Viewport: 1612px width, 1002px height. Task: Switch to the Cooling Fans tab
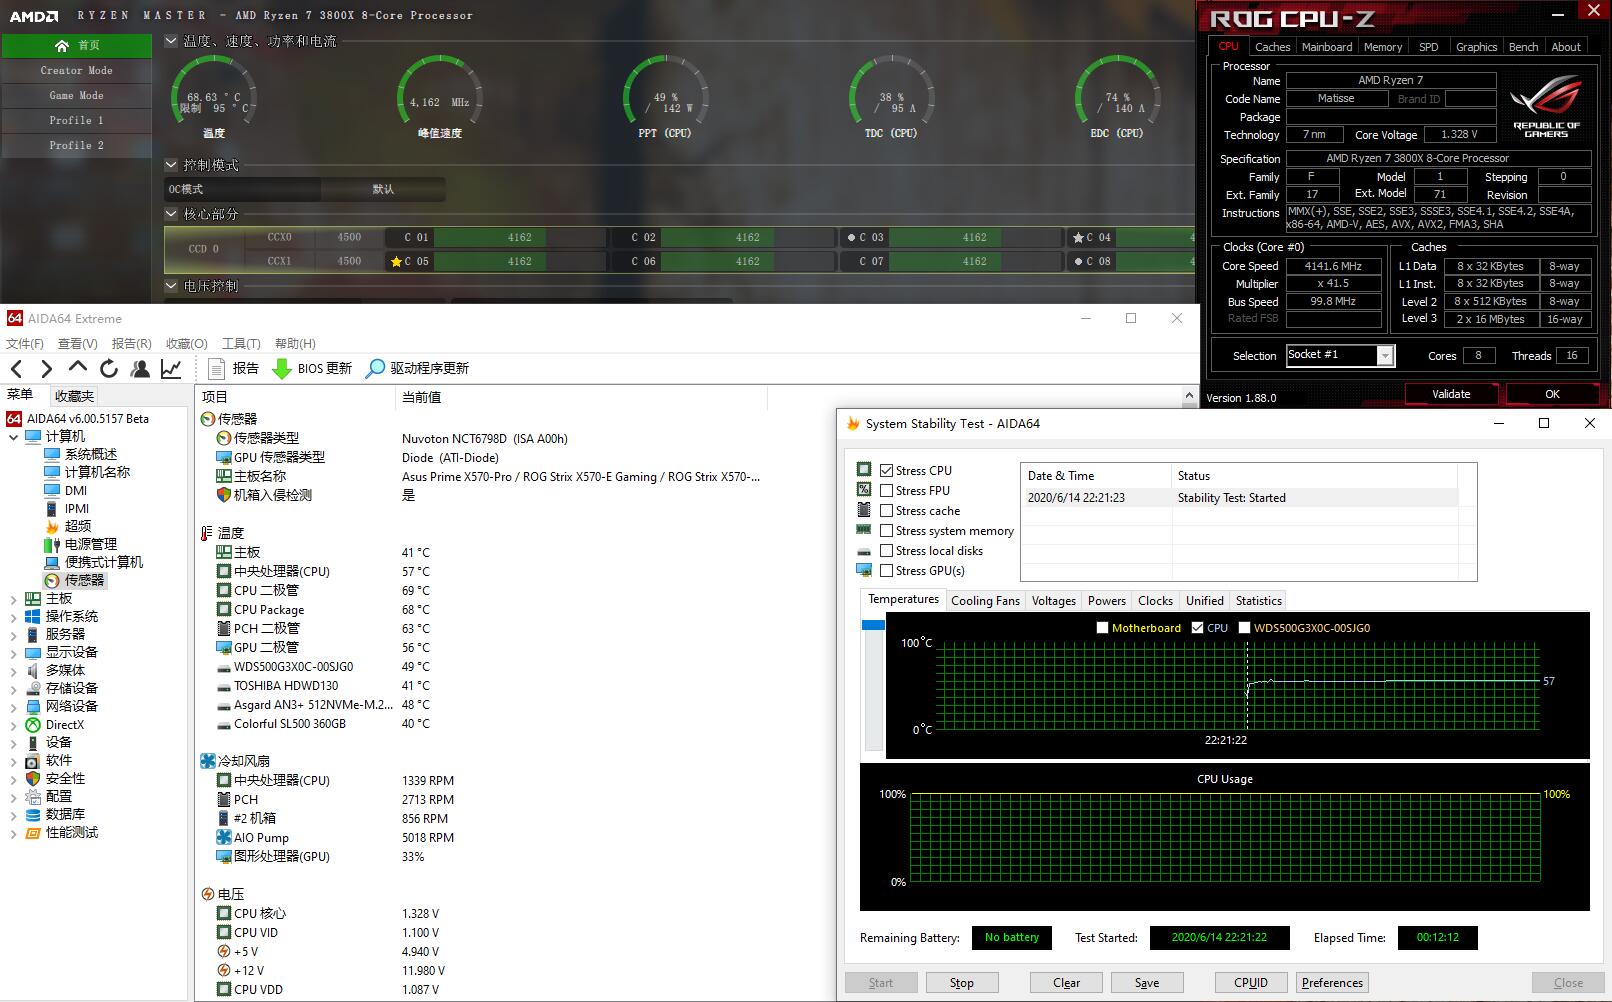[984, 601]
